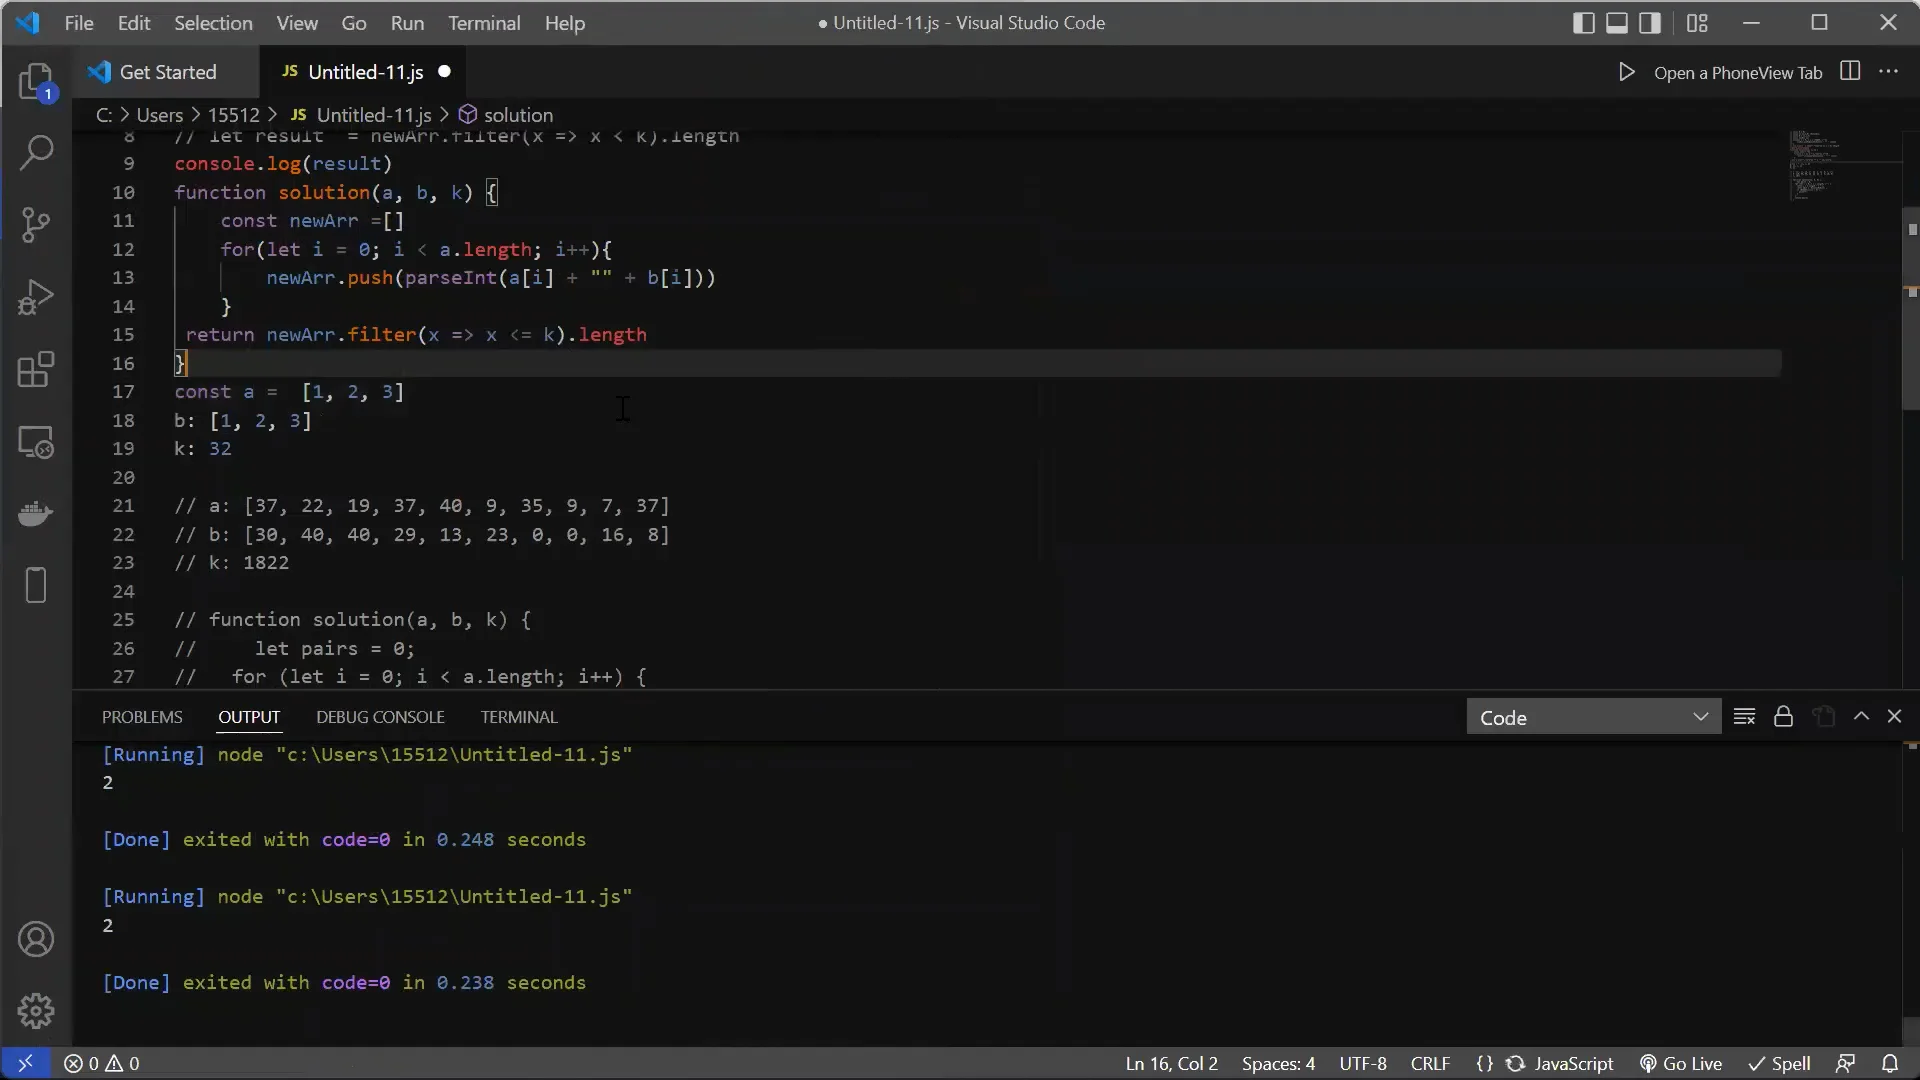Open the Explorer view in activity bar

37,81
